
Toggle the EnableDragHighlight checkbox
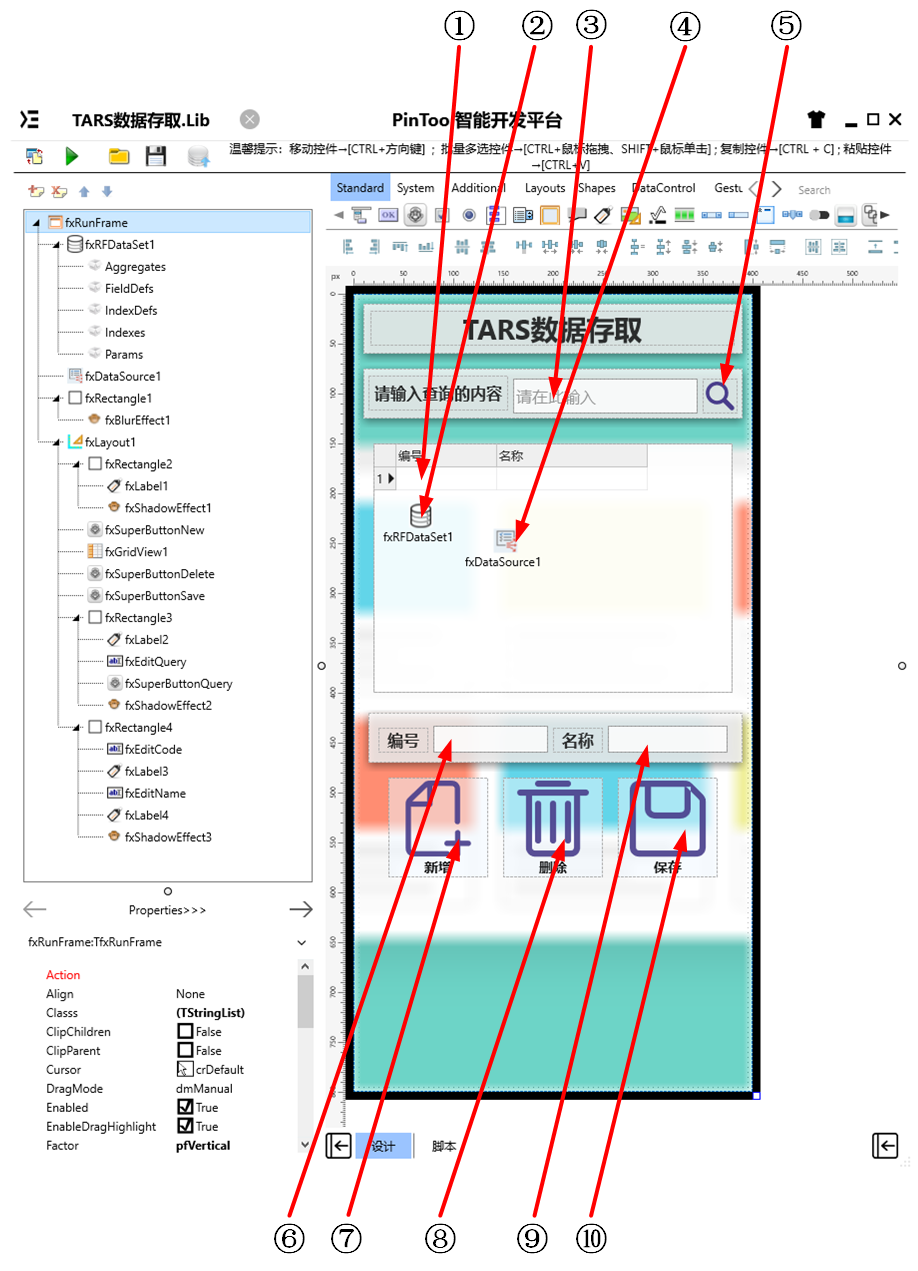coord(185,1126)
